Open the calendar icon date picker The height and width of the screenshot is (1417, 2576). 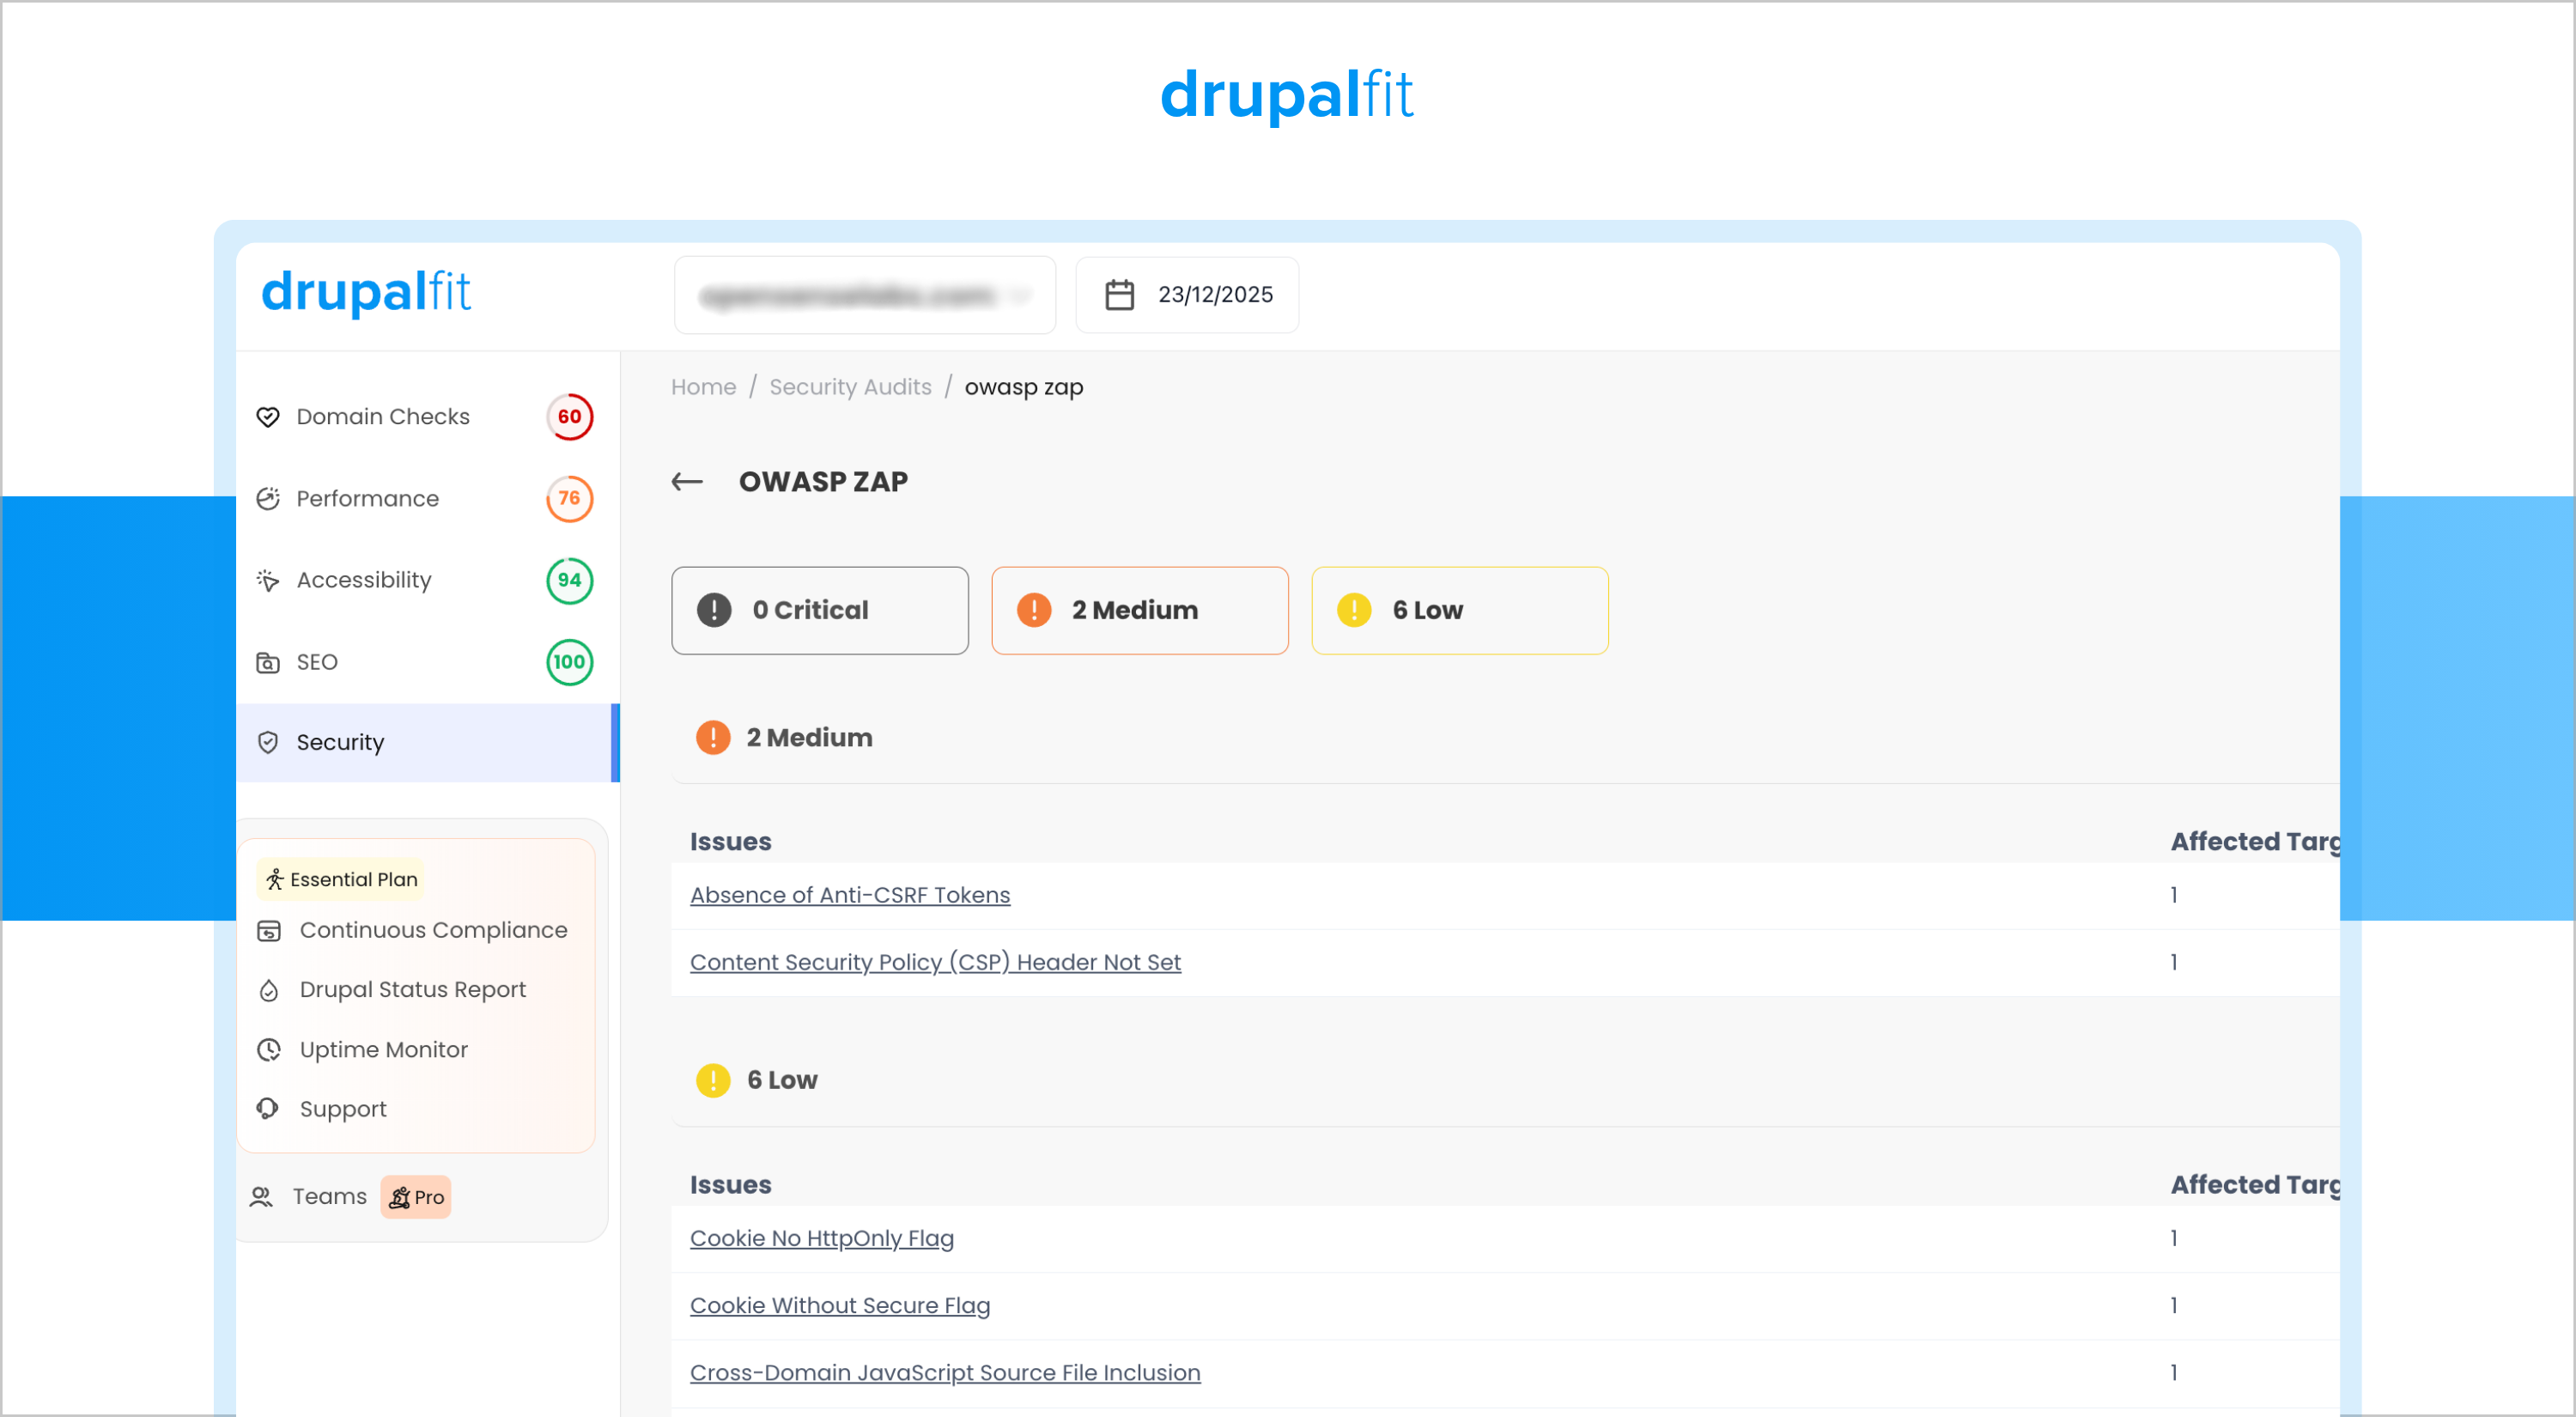[x=1119, y=295]
